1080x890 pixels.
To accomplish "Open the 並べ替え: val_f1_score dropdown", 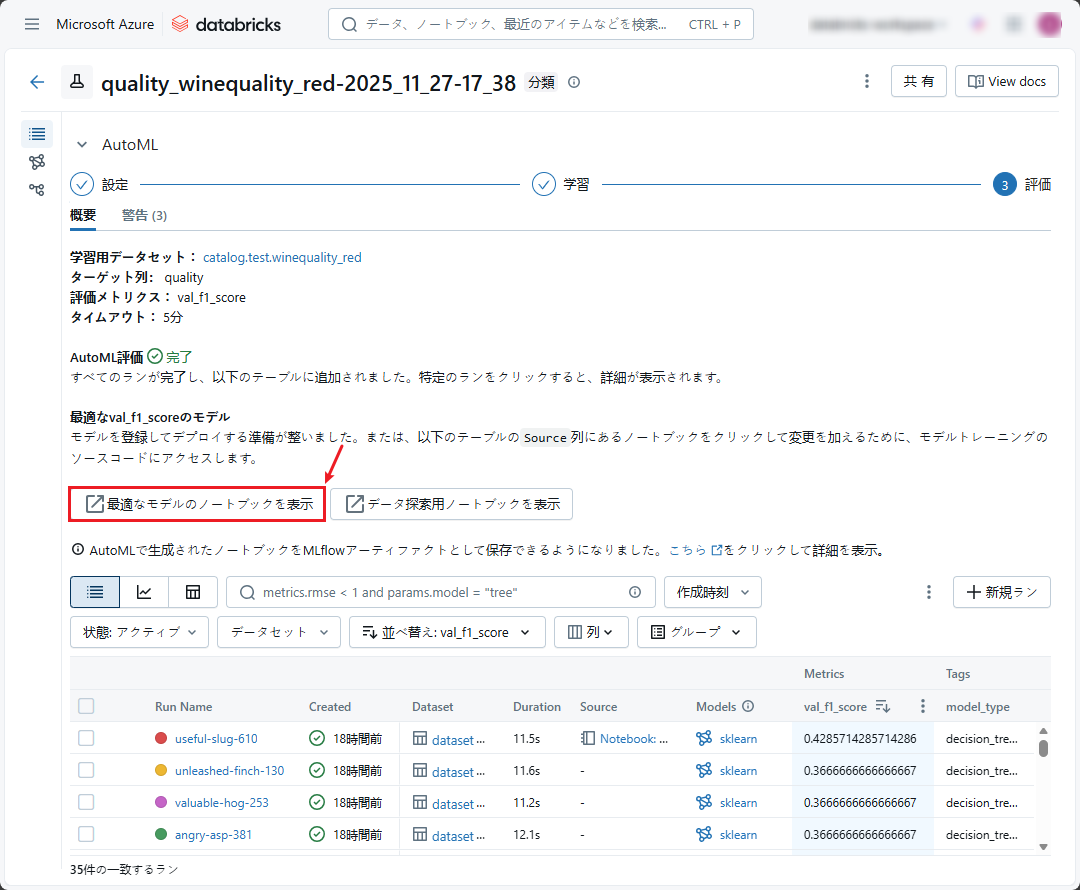I will pos(447,632).
